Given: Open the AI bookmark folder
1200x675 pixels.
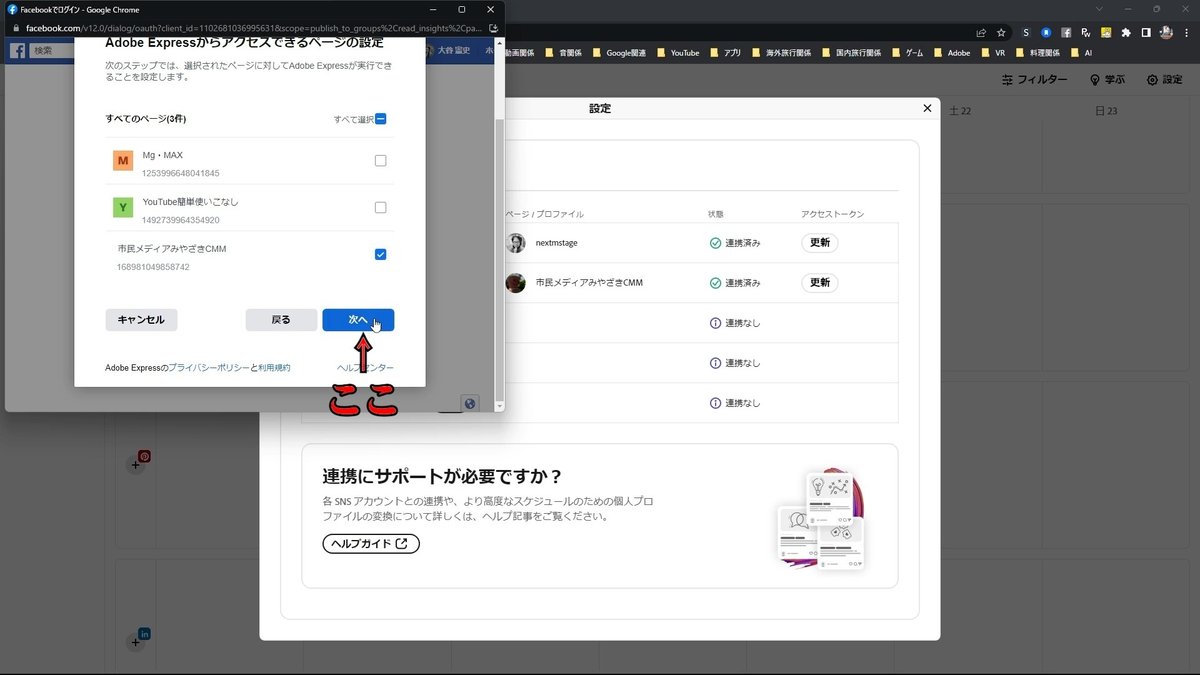Looking at the screenshot, I should click(x=1081, y=53).
